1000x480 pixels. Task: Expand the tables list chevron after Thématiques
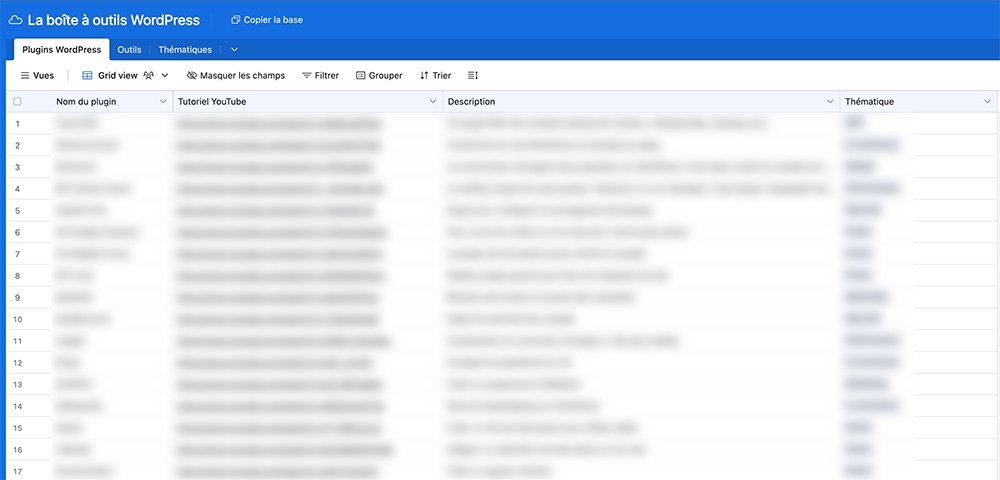pos(234,50)
